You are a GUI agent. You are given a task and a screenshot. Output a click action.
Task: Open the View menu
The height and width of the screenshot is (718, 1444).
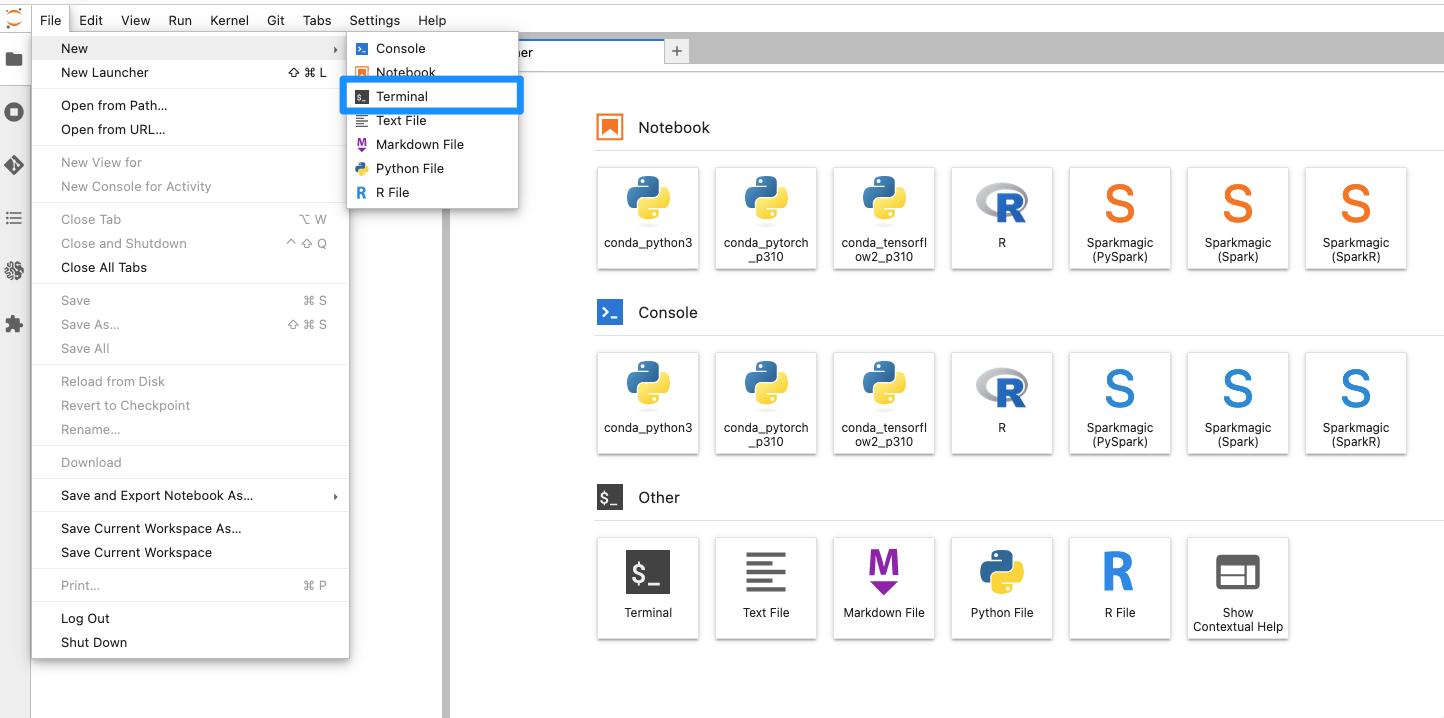[136, 20]
